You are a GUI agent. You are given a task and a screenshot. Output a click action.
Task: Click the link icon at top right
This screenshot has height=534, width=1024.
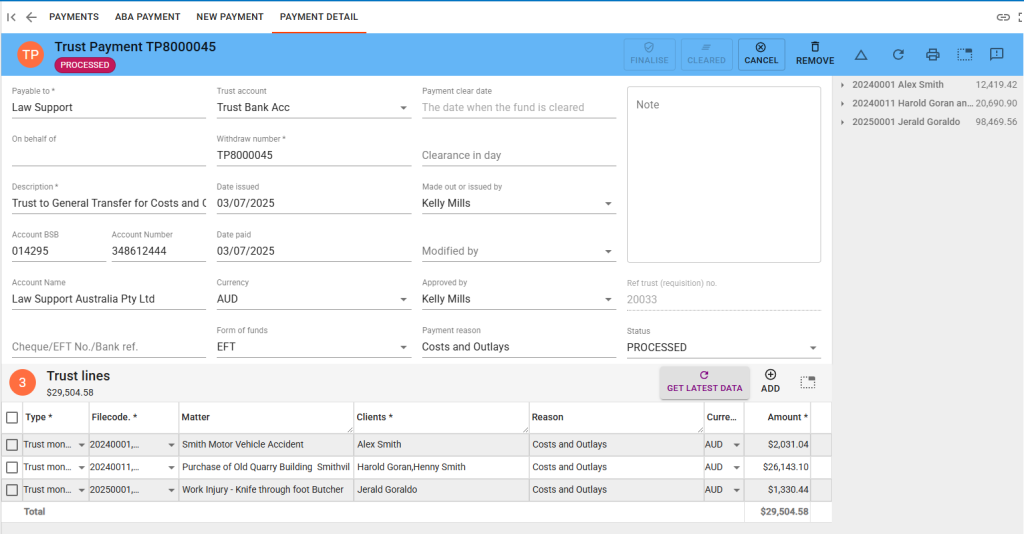coord(1003,17)
